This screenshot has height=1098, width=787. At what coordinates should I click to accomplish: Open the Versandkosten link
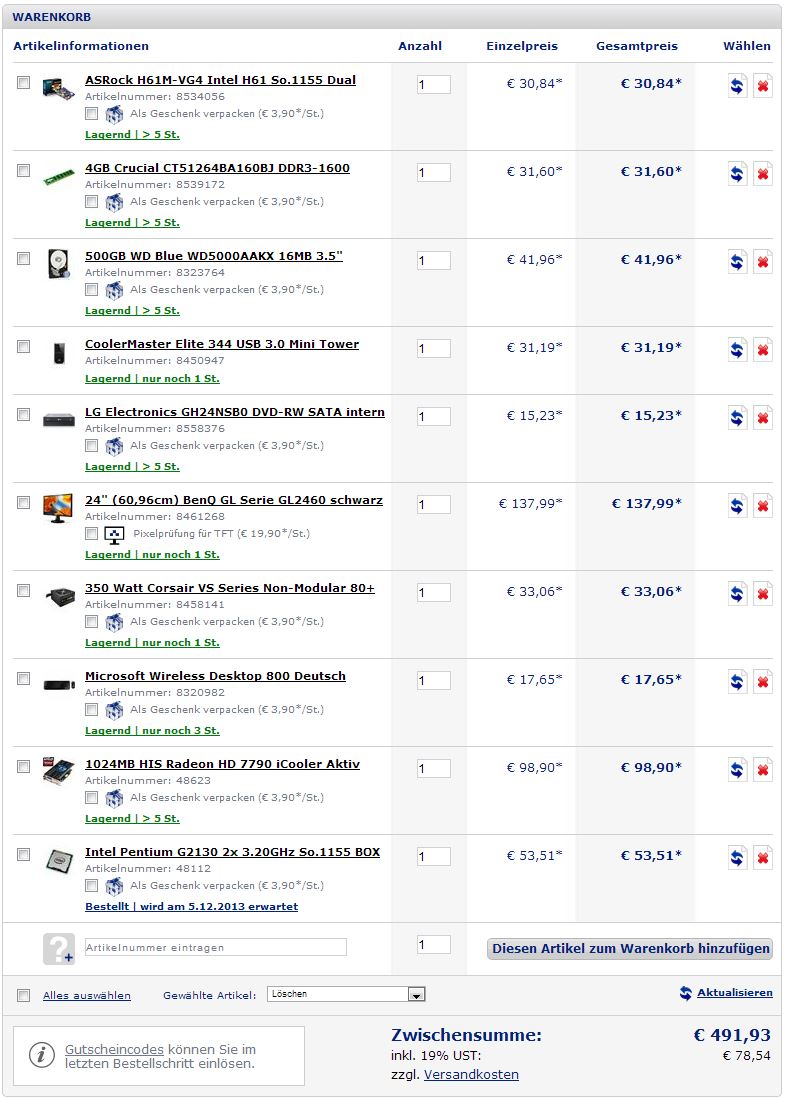[471, 1074]
